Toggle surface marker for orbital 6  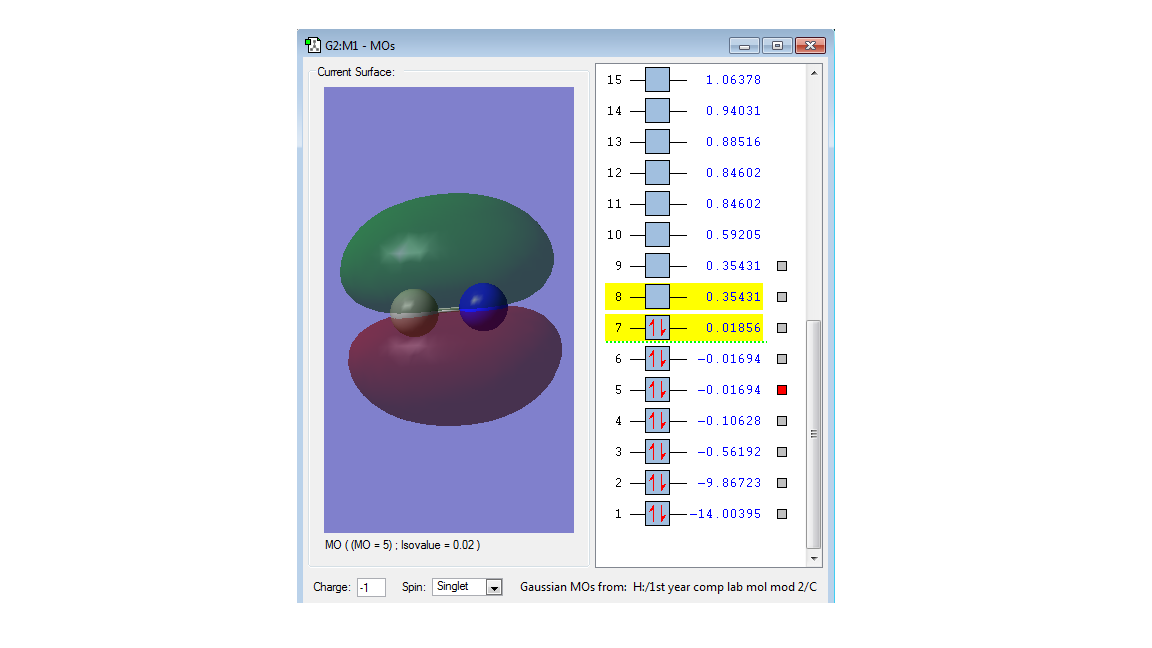[782, 359]
